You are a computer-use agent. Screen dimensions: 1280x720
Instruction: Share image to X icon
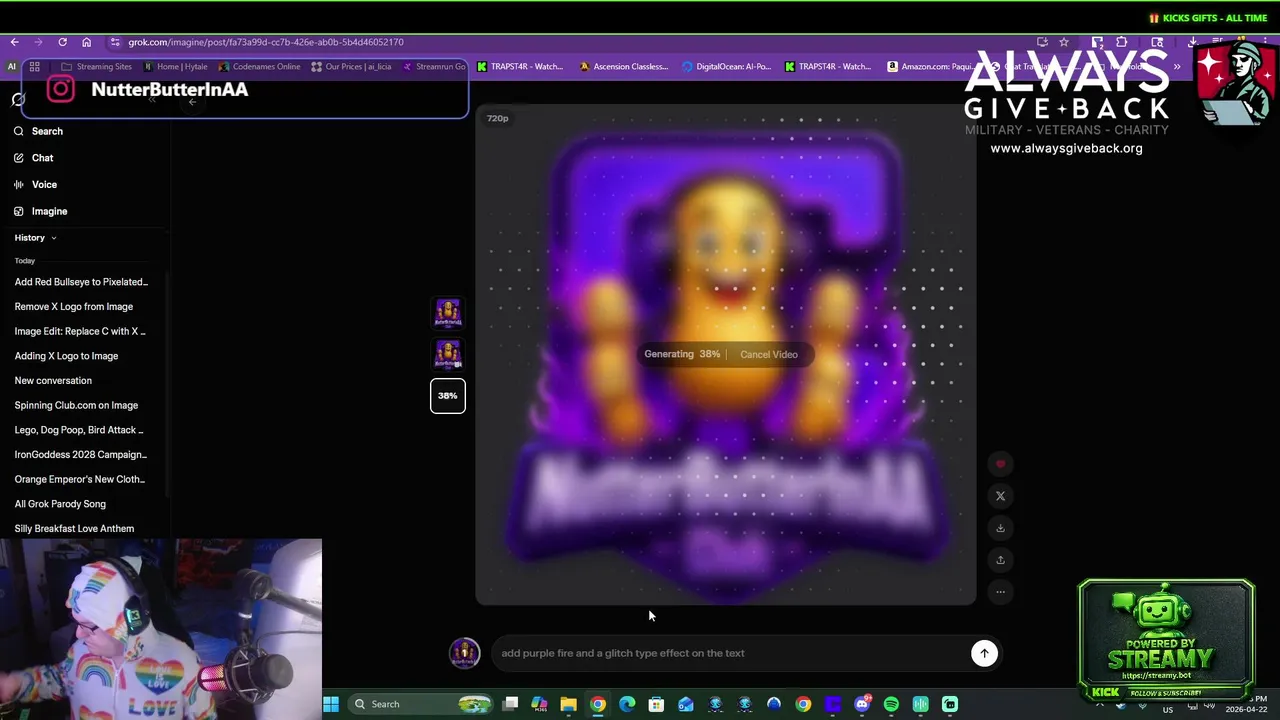click(1000, 496)
